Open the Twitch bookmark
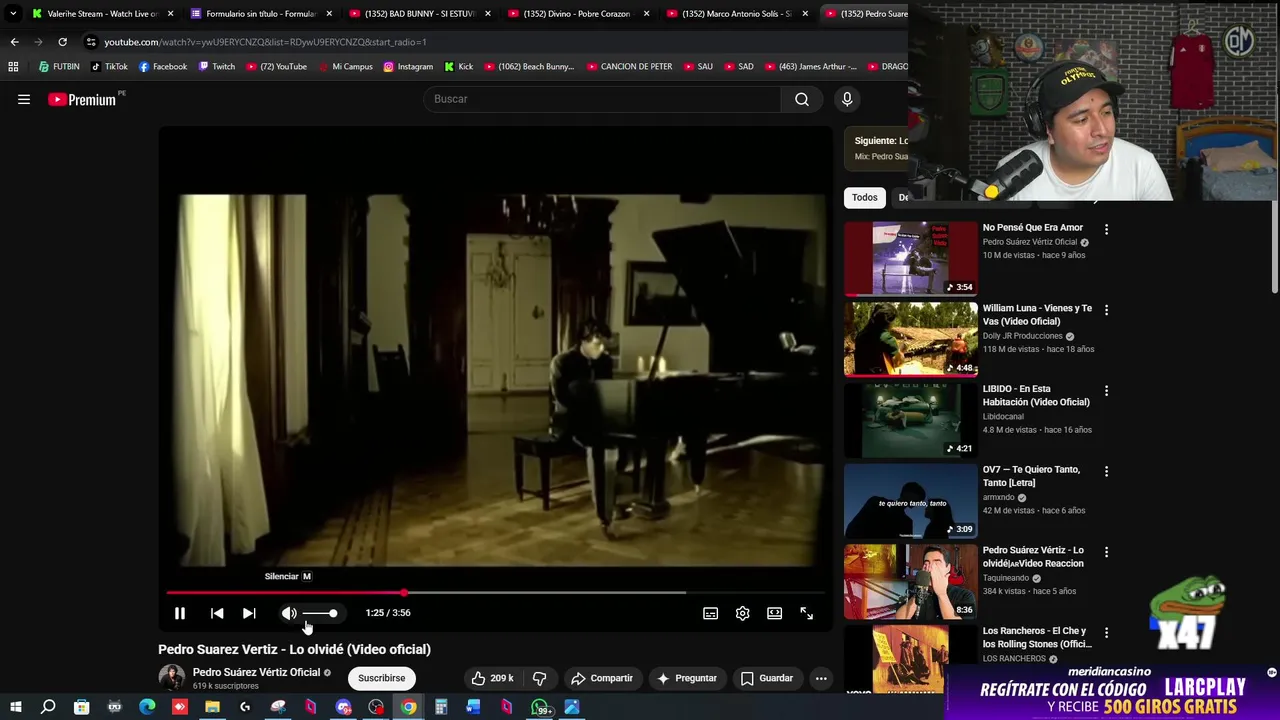1280x720 pixels. [x=217, y=67]
